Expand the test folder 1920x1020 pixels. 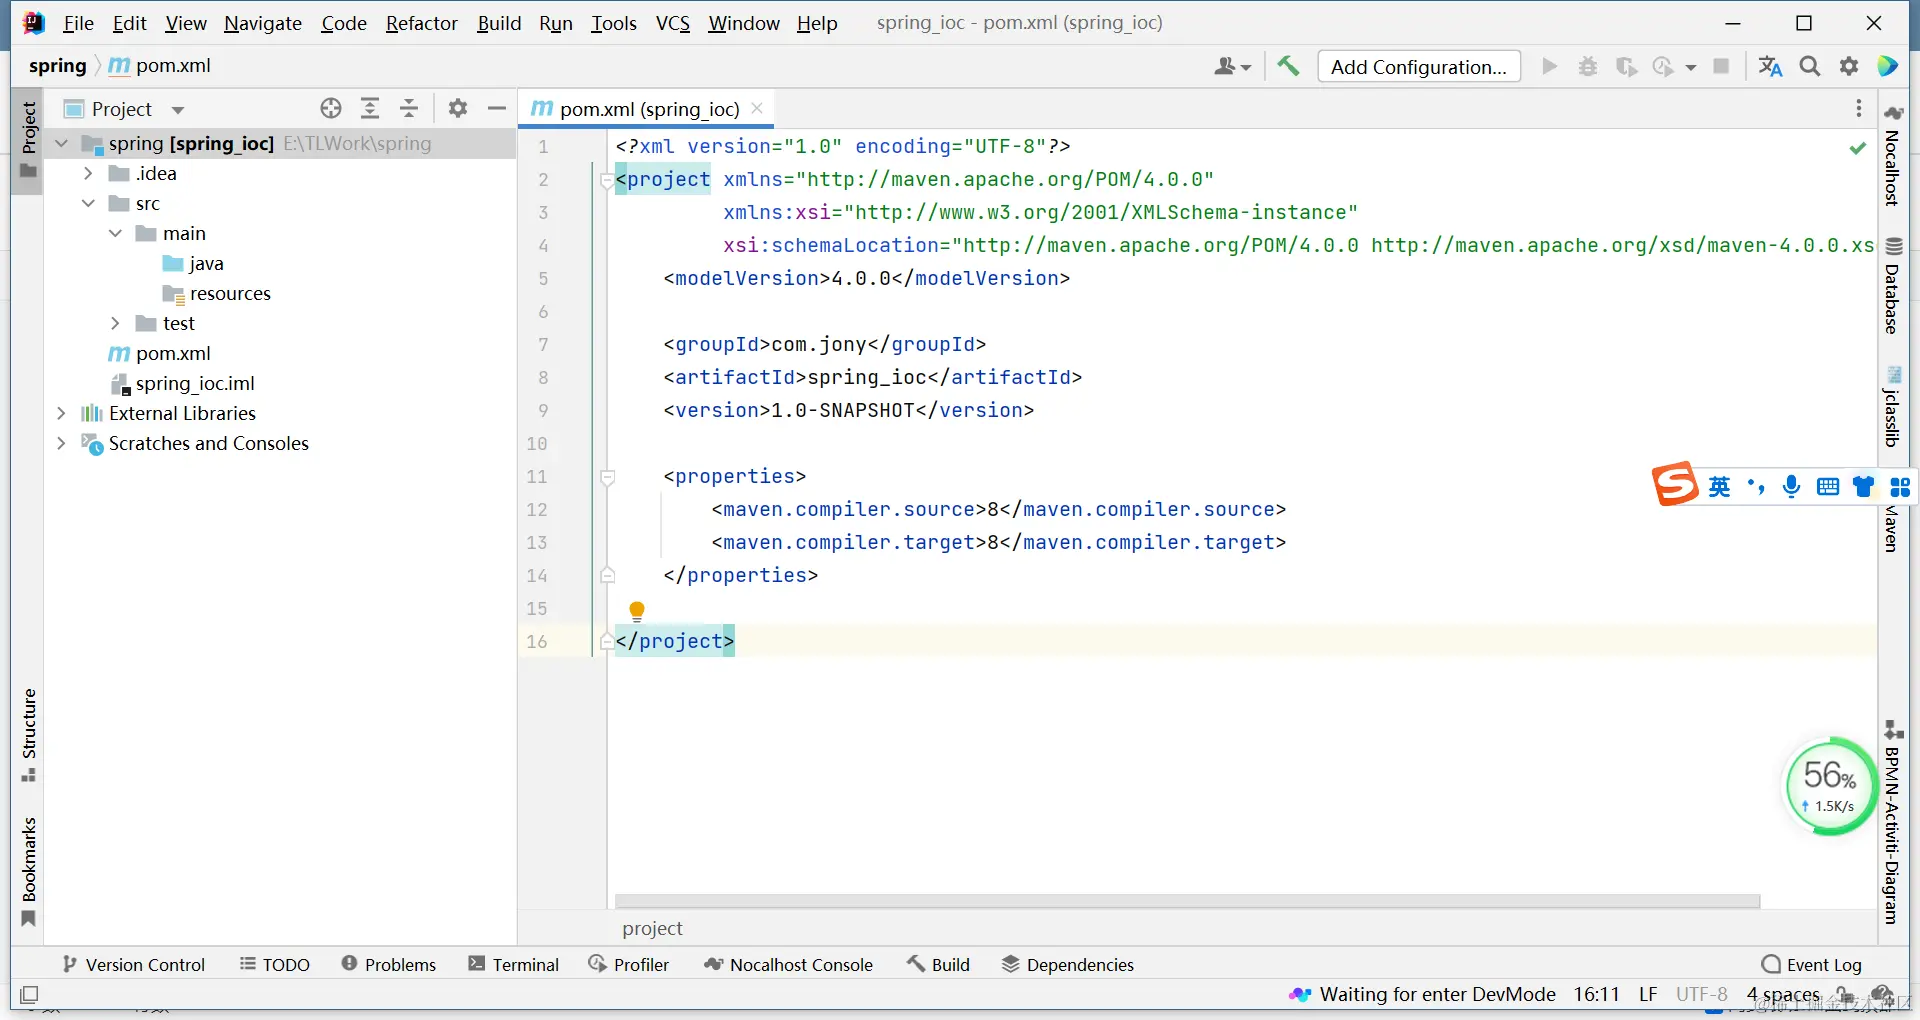click(x=115, y=323)
